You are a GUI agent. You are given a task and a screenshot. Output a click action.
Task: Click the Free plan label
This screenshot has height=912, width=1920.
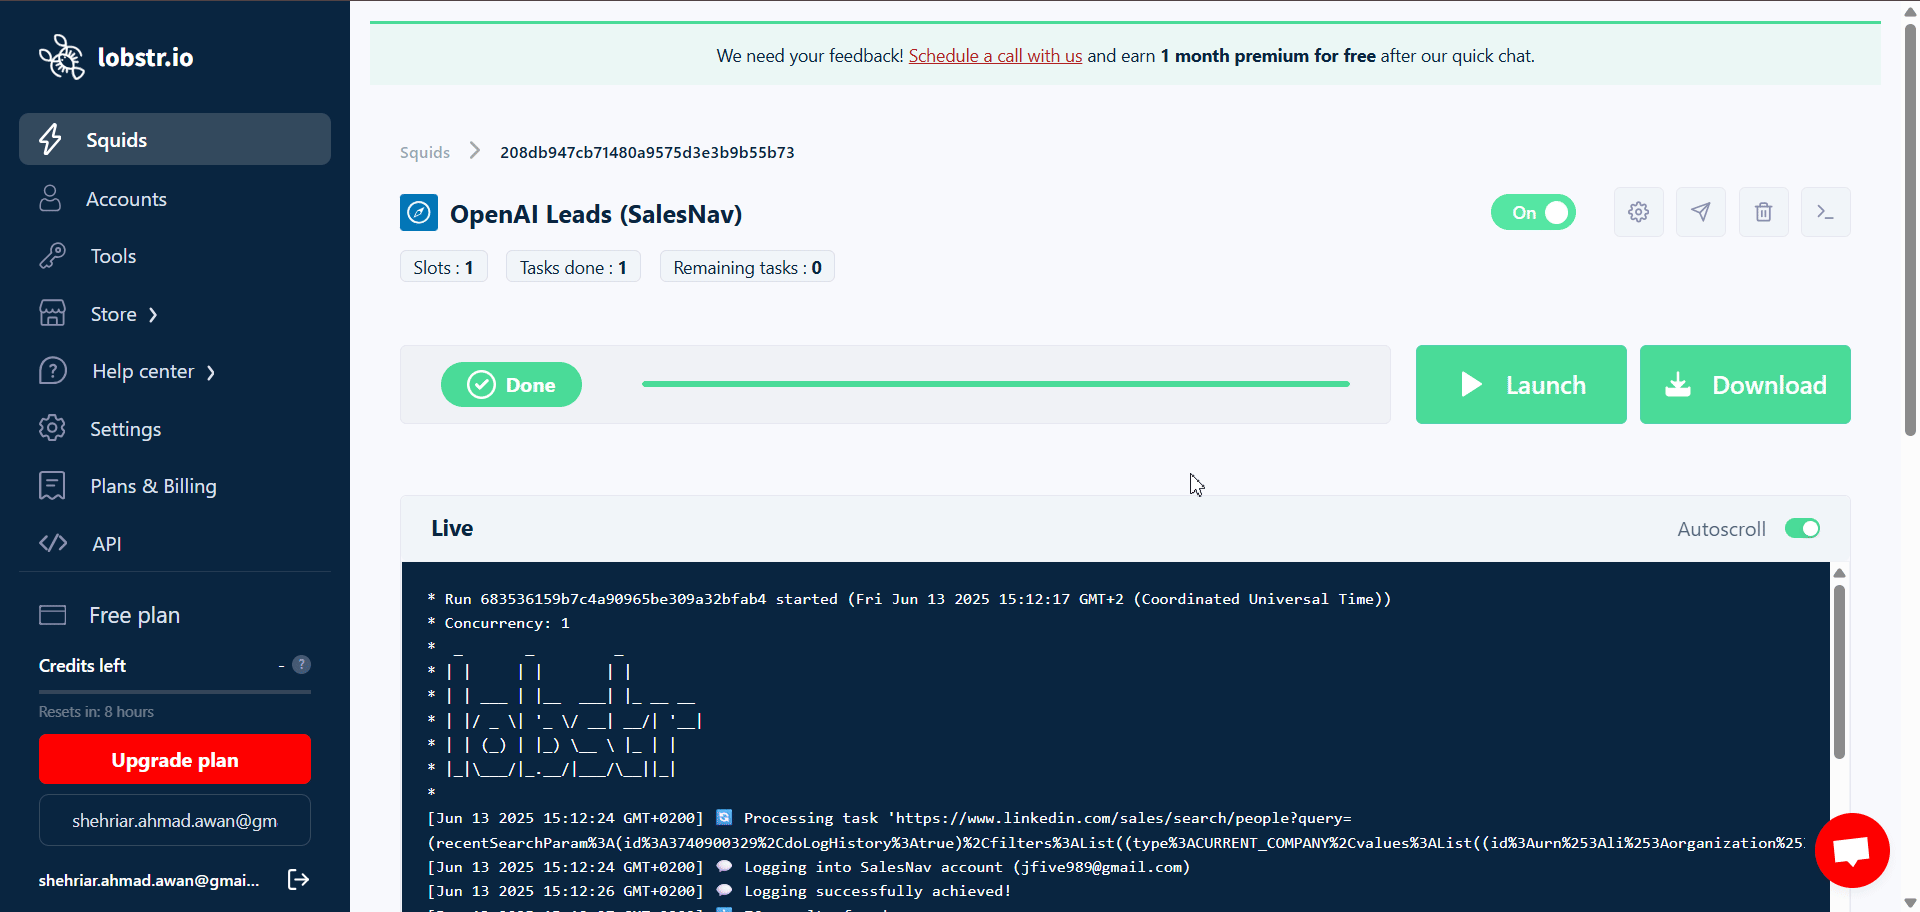134,615
